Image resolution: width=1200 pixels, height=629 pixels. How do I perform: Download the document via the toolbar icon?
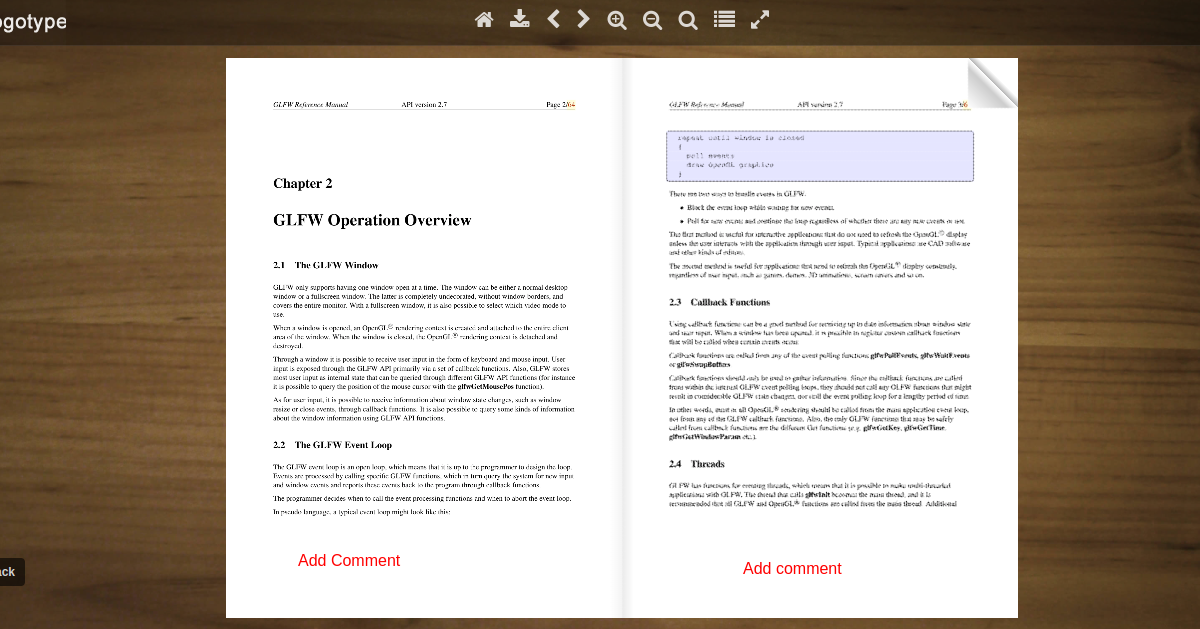[x=519, y=19]
